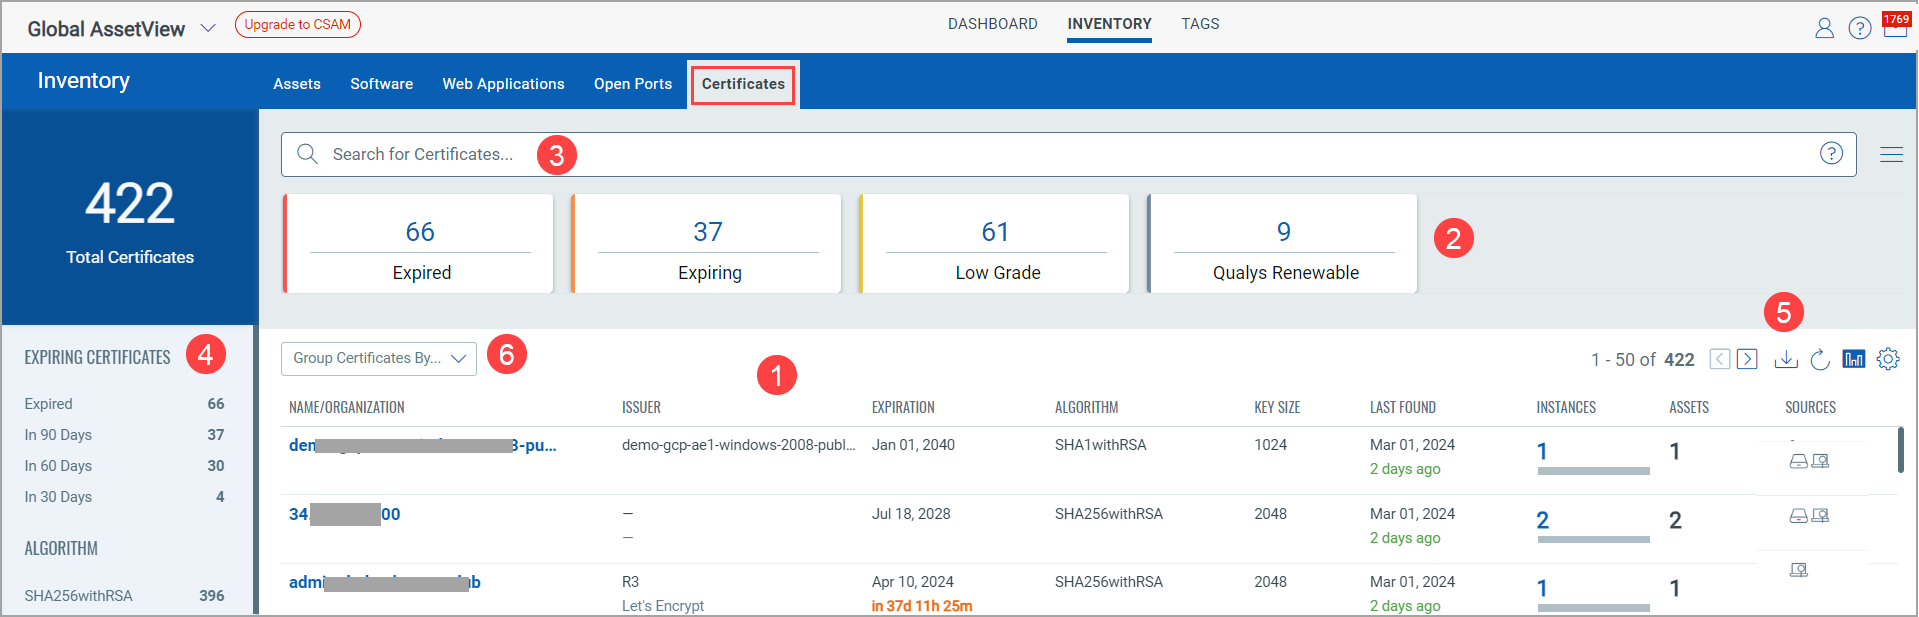This screenshot has width=1919, height=617.
Task: Open the TAGS menu
Action: pos(1200,24)
